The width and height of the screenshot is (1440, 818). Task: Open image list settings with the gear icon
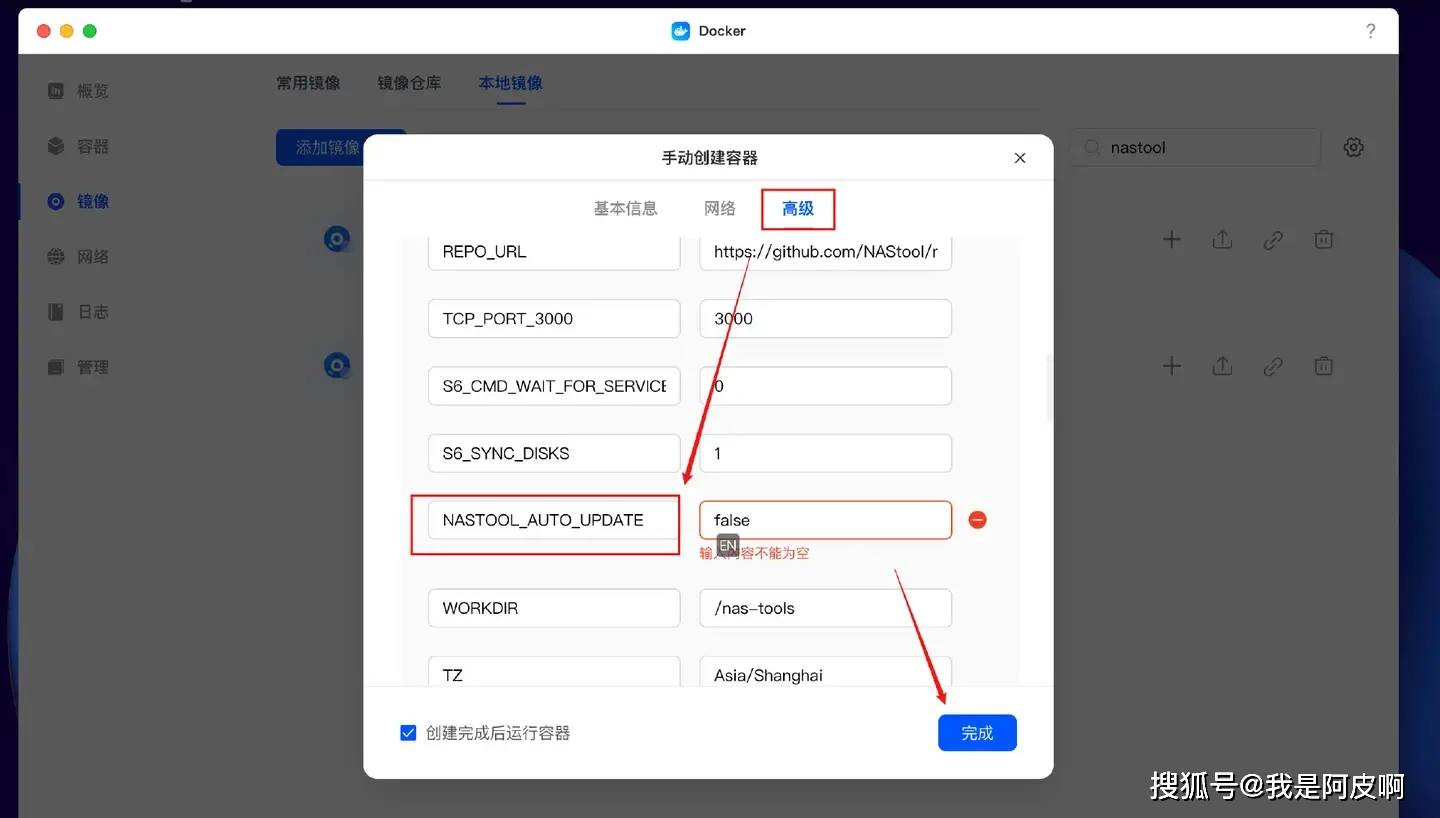1353,146
